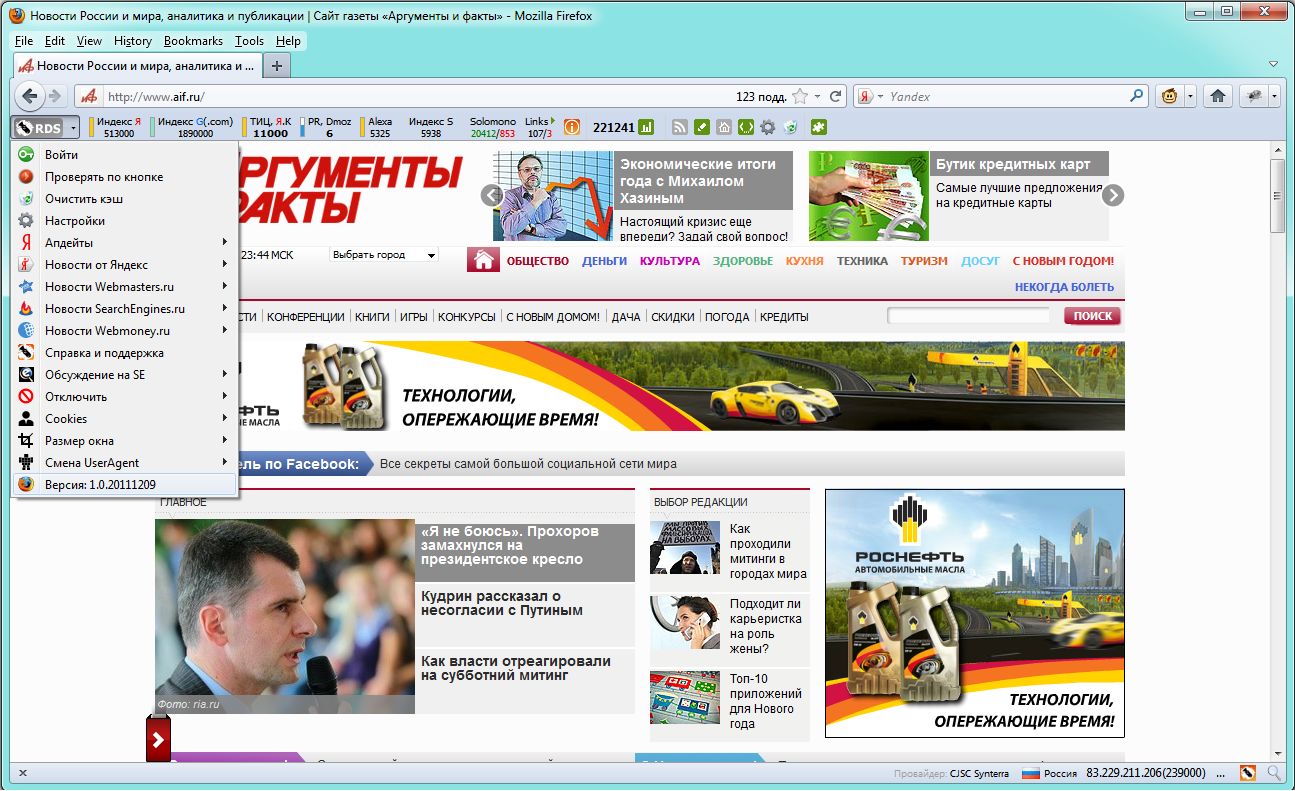Viewport: 1295px width, 791px height.
Task: Click the RDS bar button
Action: tap(40, 128)
